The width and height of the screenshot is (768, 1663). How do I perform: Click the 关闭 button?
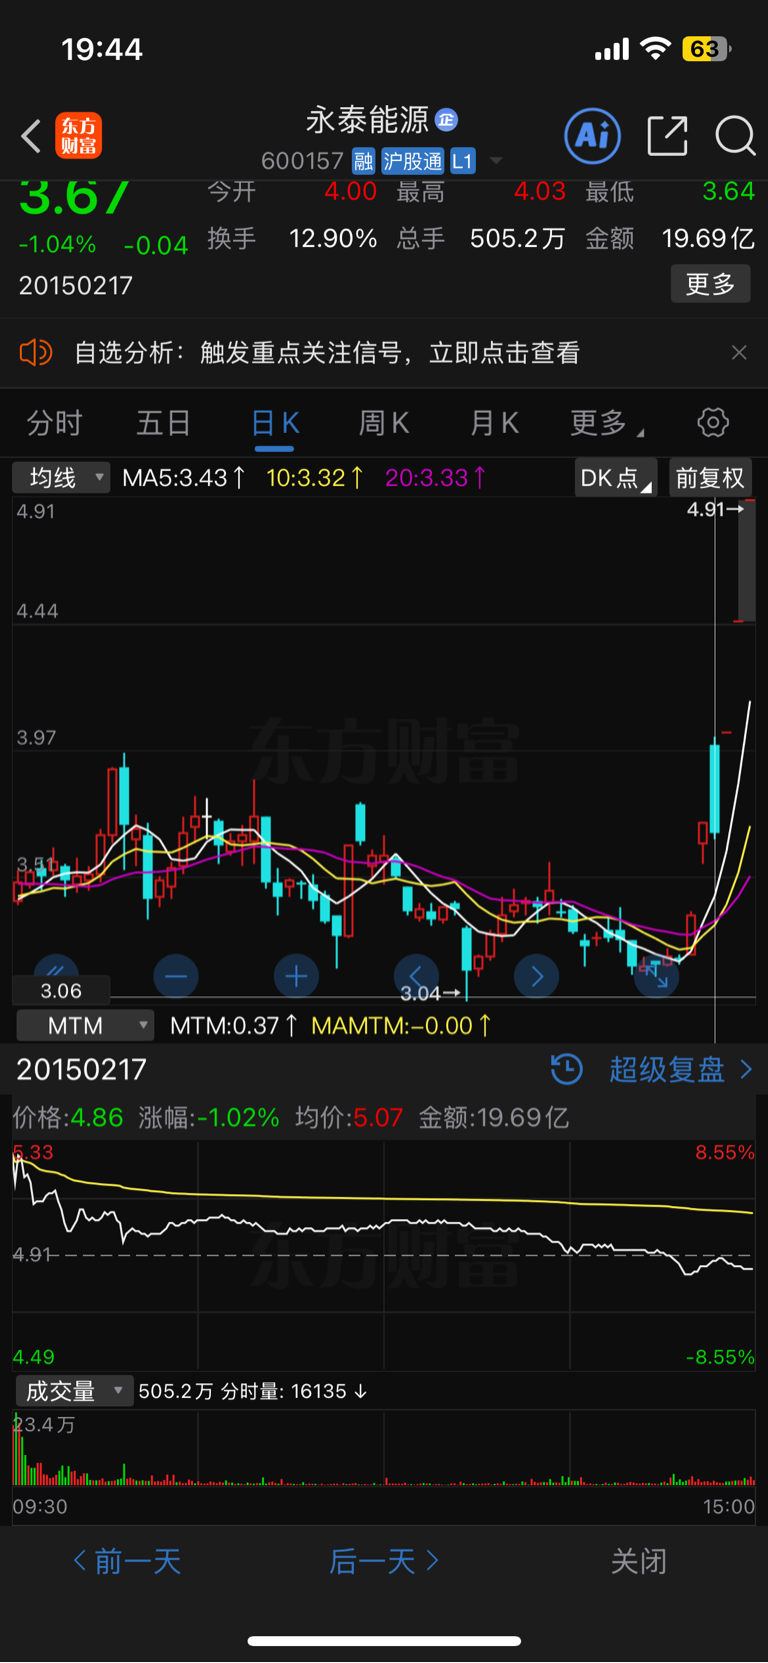tap(639, 1561)
